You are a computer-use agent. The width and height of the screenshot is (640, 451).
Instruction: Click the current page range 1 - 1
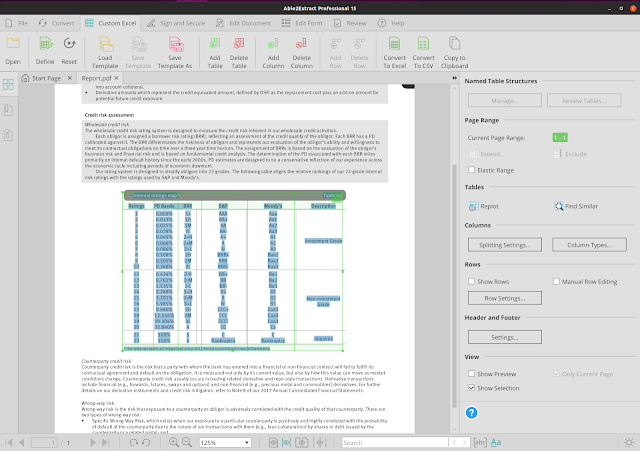pyautogui.click(x=560, y=138)
